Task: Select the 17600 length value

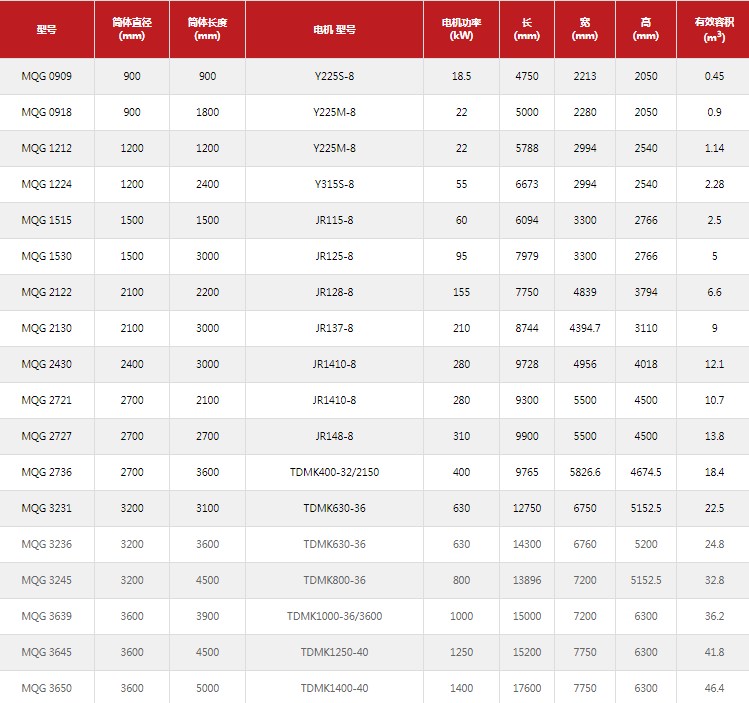Action: point(526,688)
